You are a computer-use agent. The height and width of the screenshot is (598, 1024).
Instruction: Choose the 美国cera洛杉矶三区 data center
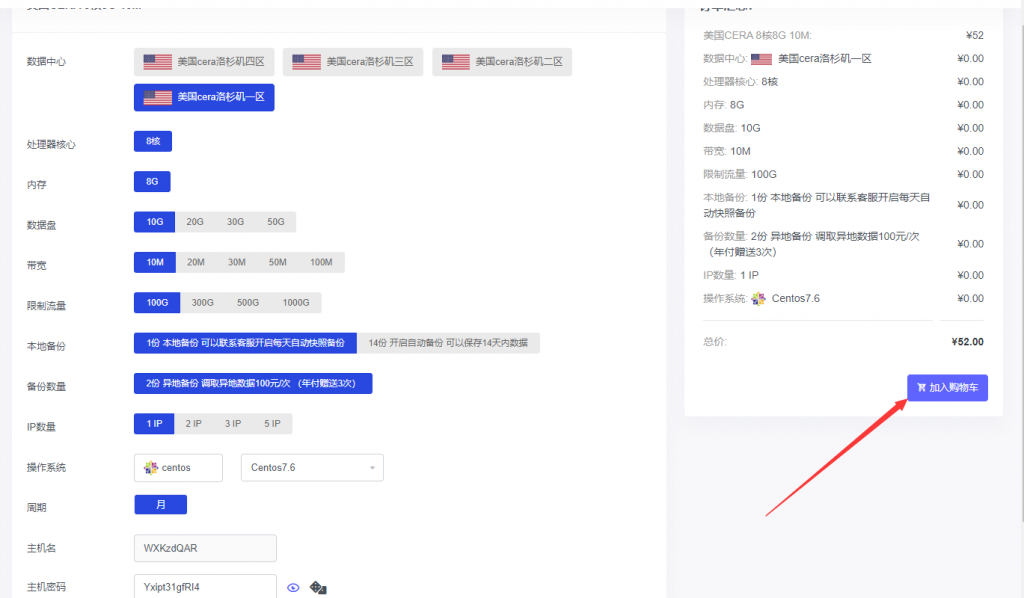coord(353,62)
